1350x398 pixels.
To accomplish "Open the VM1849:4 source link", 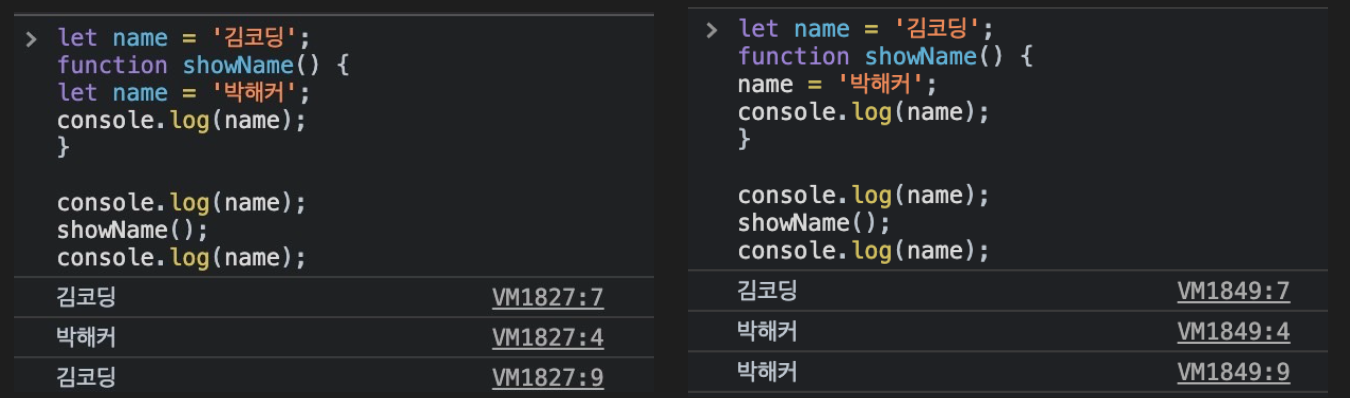I will point(1233,332).
